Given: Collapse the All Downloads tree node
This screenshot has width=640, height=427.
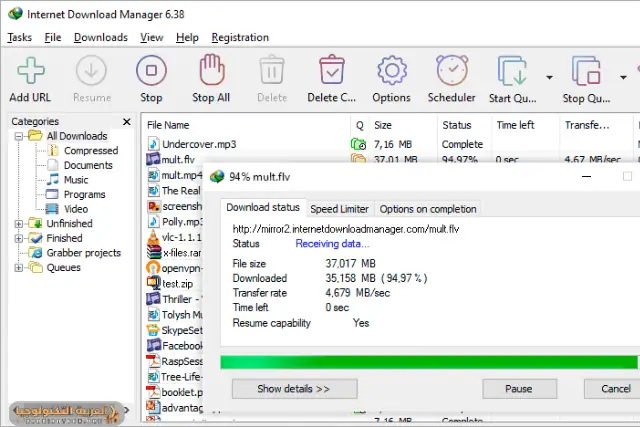Looking at the screenshot, I should click(x=18, y=136).
